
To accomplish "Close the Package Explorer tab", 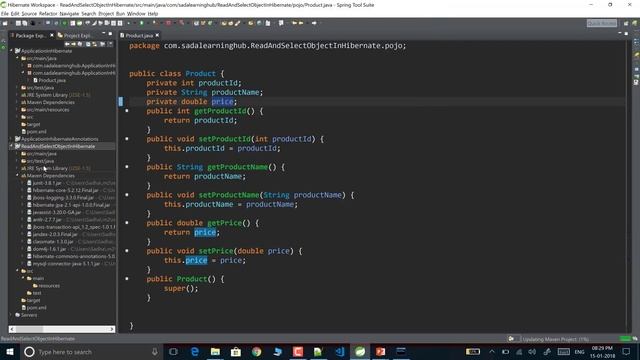I will 52,36.
